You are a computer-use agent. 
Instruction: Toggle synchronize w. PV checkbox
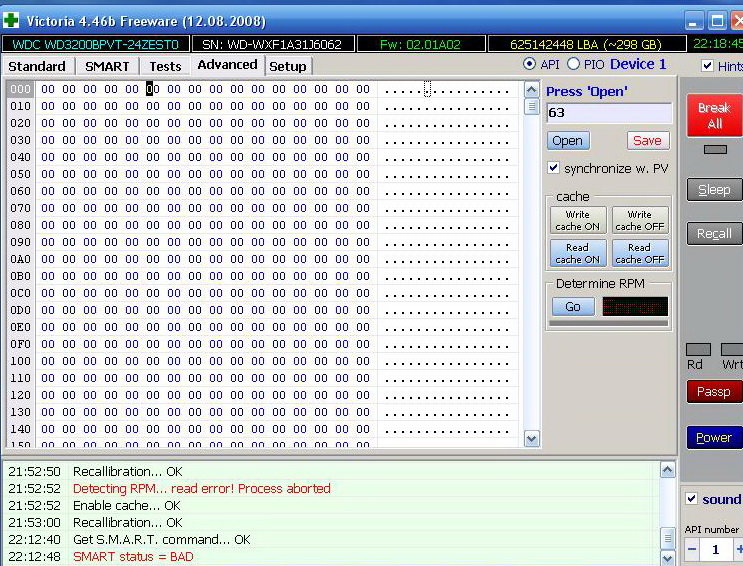554,168
